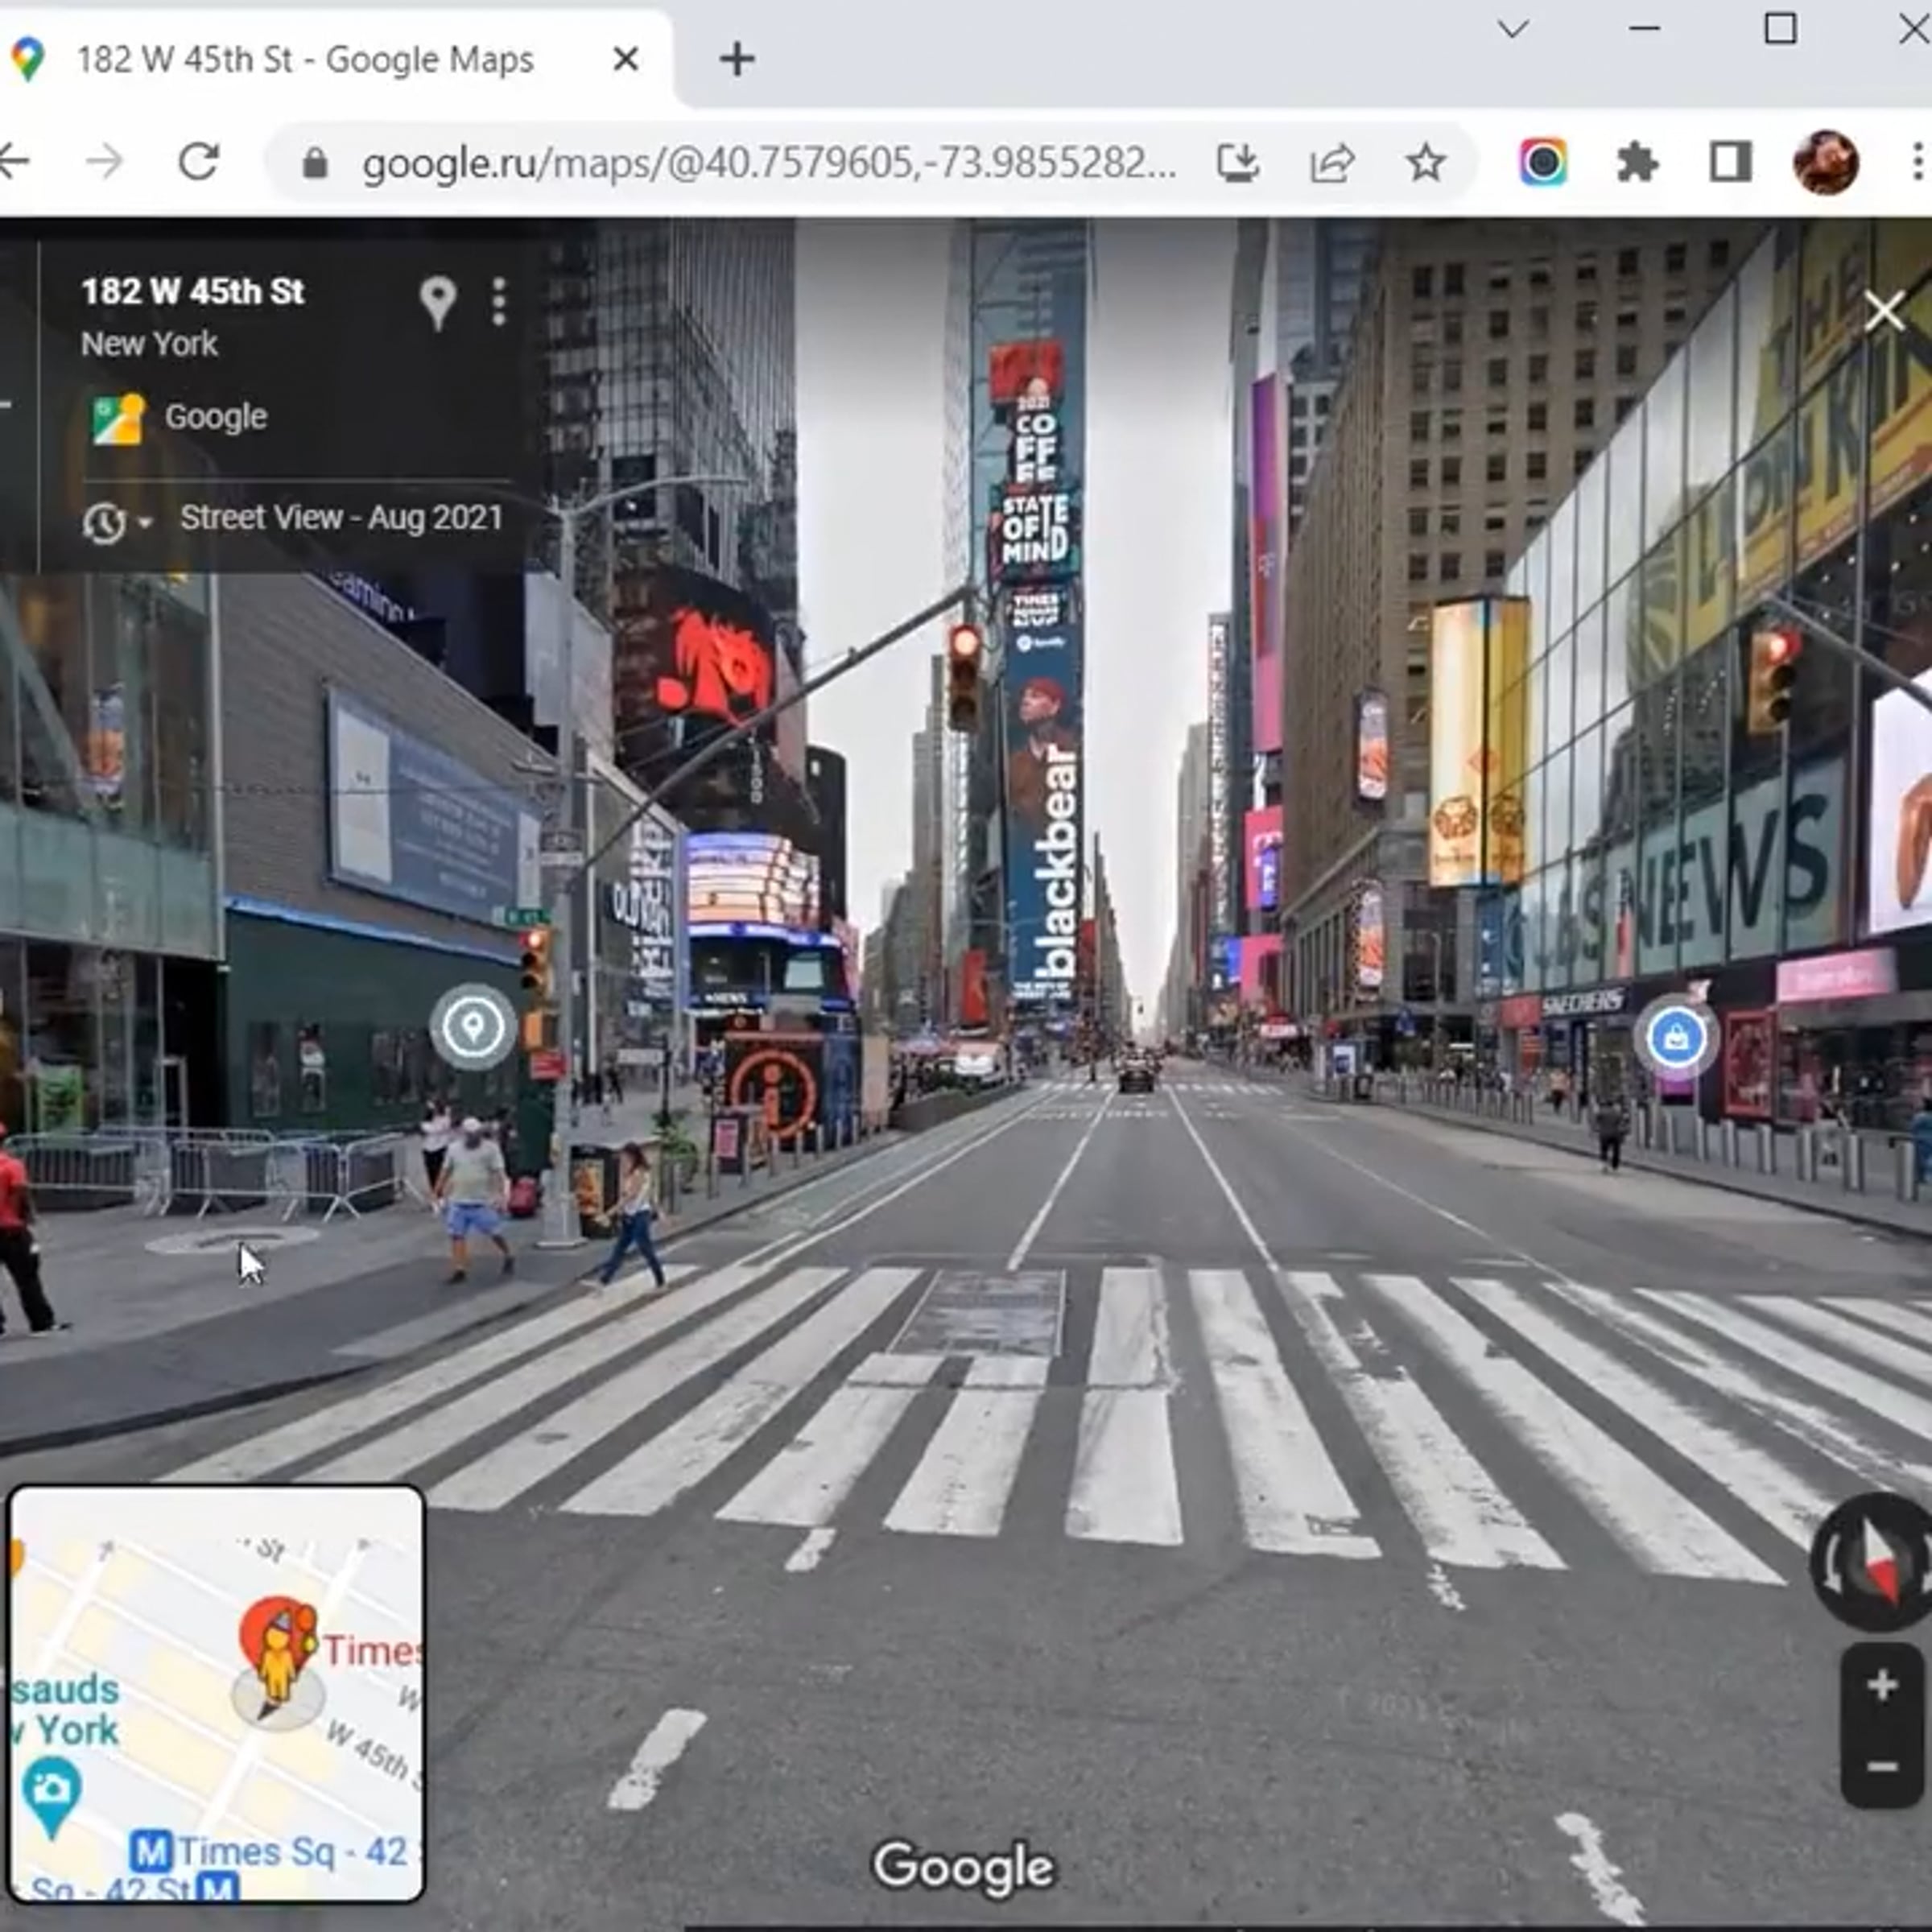
Task: Toggle the browser side panel
Action: (1731, 162)
